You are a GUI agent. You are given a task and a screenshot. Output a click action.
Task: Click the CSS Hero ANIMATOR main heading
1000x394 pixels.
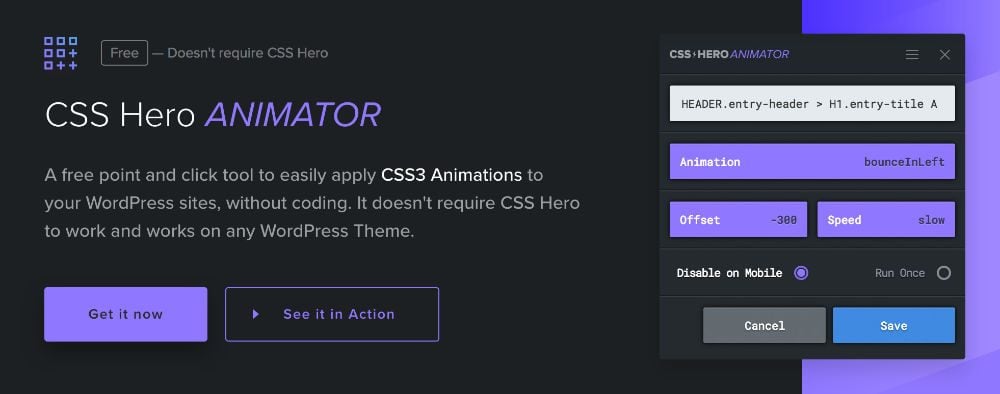(212, 115)
